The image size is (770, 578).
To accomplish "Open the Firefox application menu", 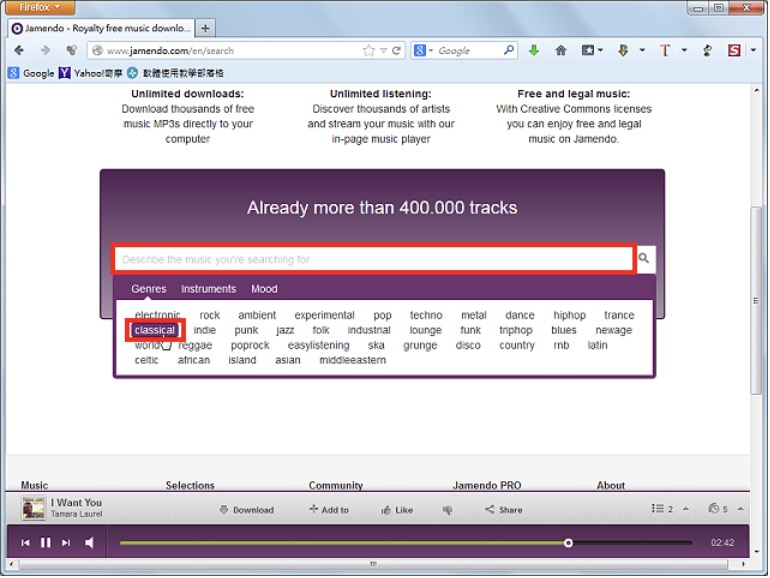I will pyautogui.click(x=38, y=7).
